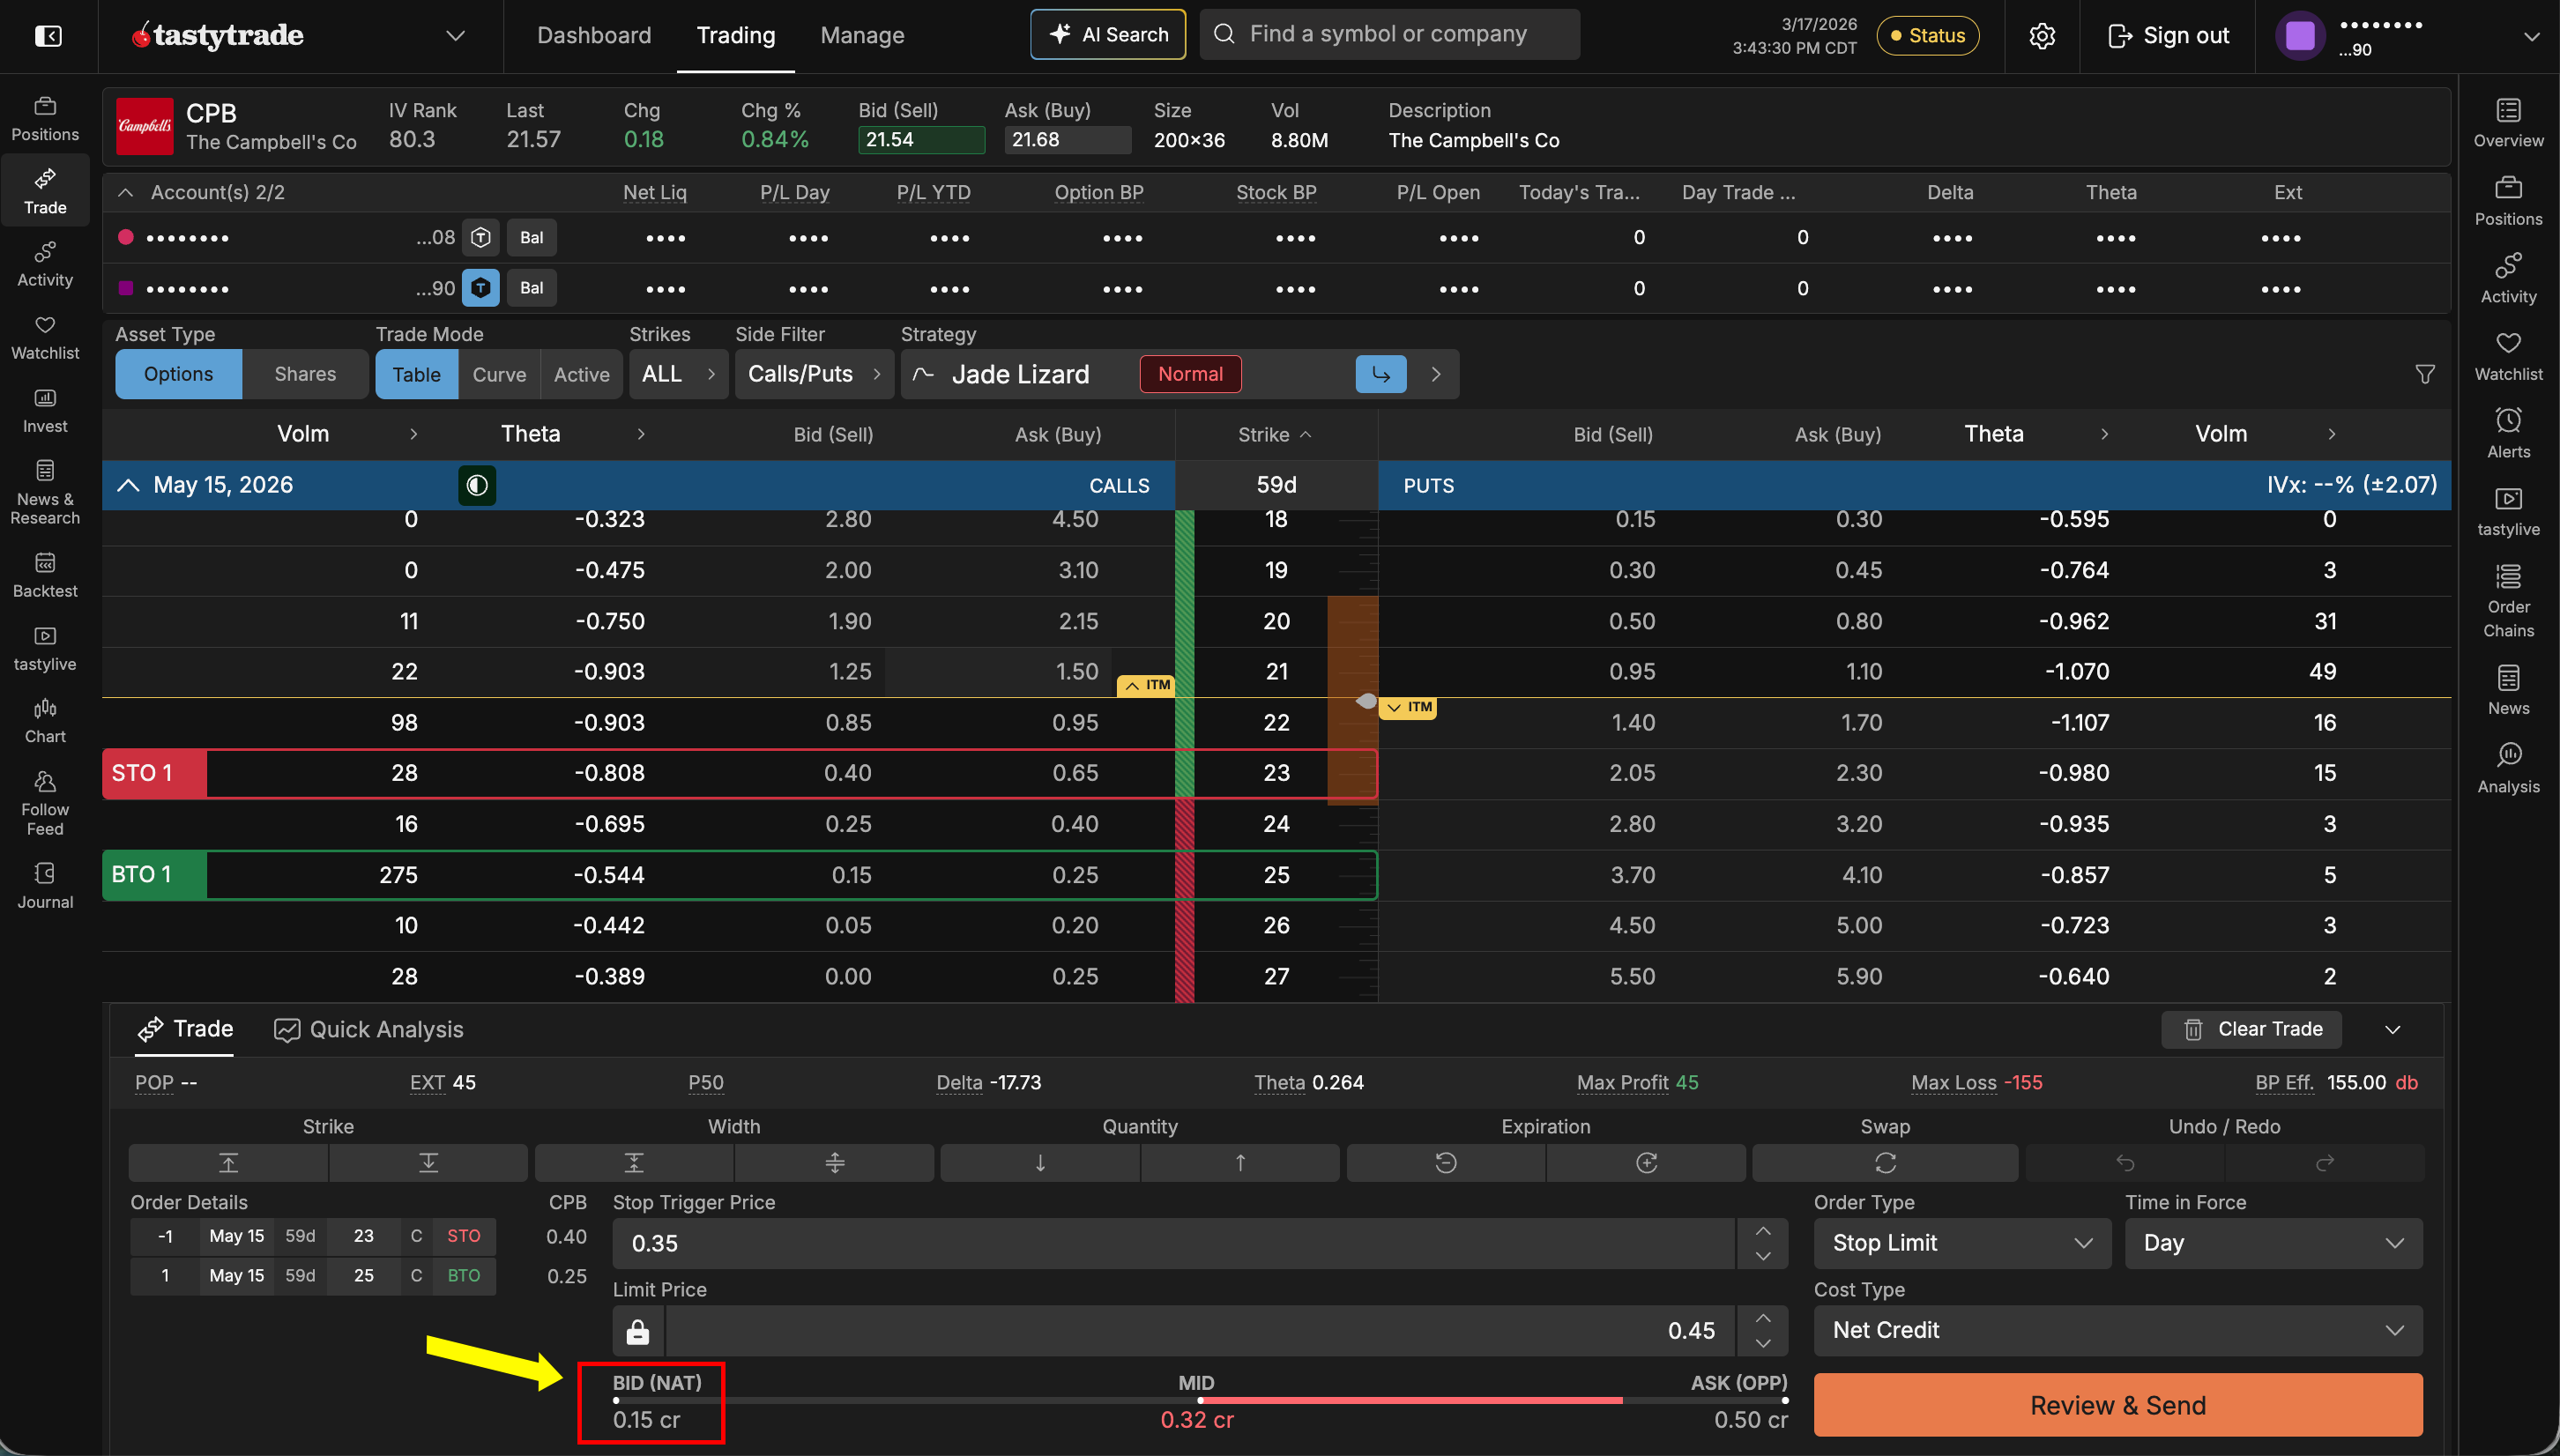Go to the Dashboard tab
Image resolution: width=2560 pixels, height=1456 pixels.
[x=594, y=36]
